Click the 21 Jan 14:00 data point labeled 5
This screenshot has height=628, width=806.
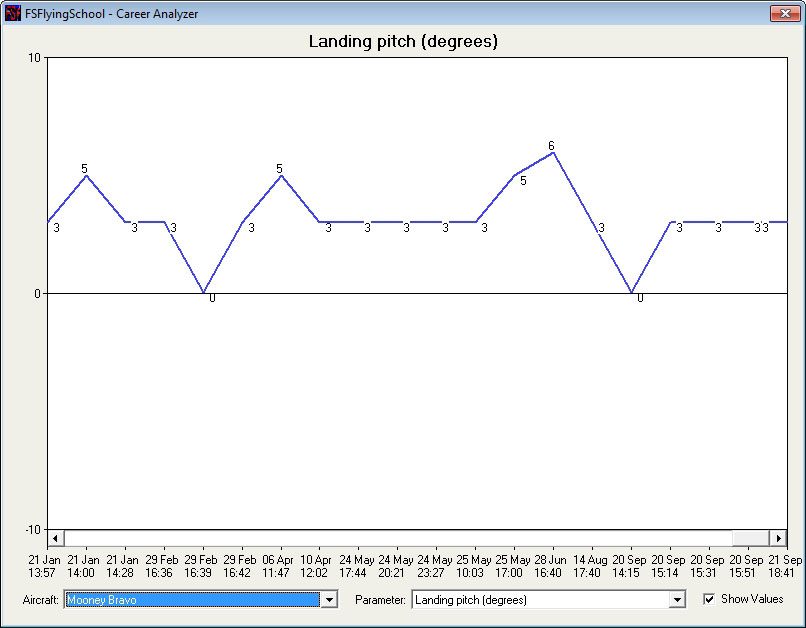pyautogui.click(x=86, y=175)
